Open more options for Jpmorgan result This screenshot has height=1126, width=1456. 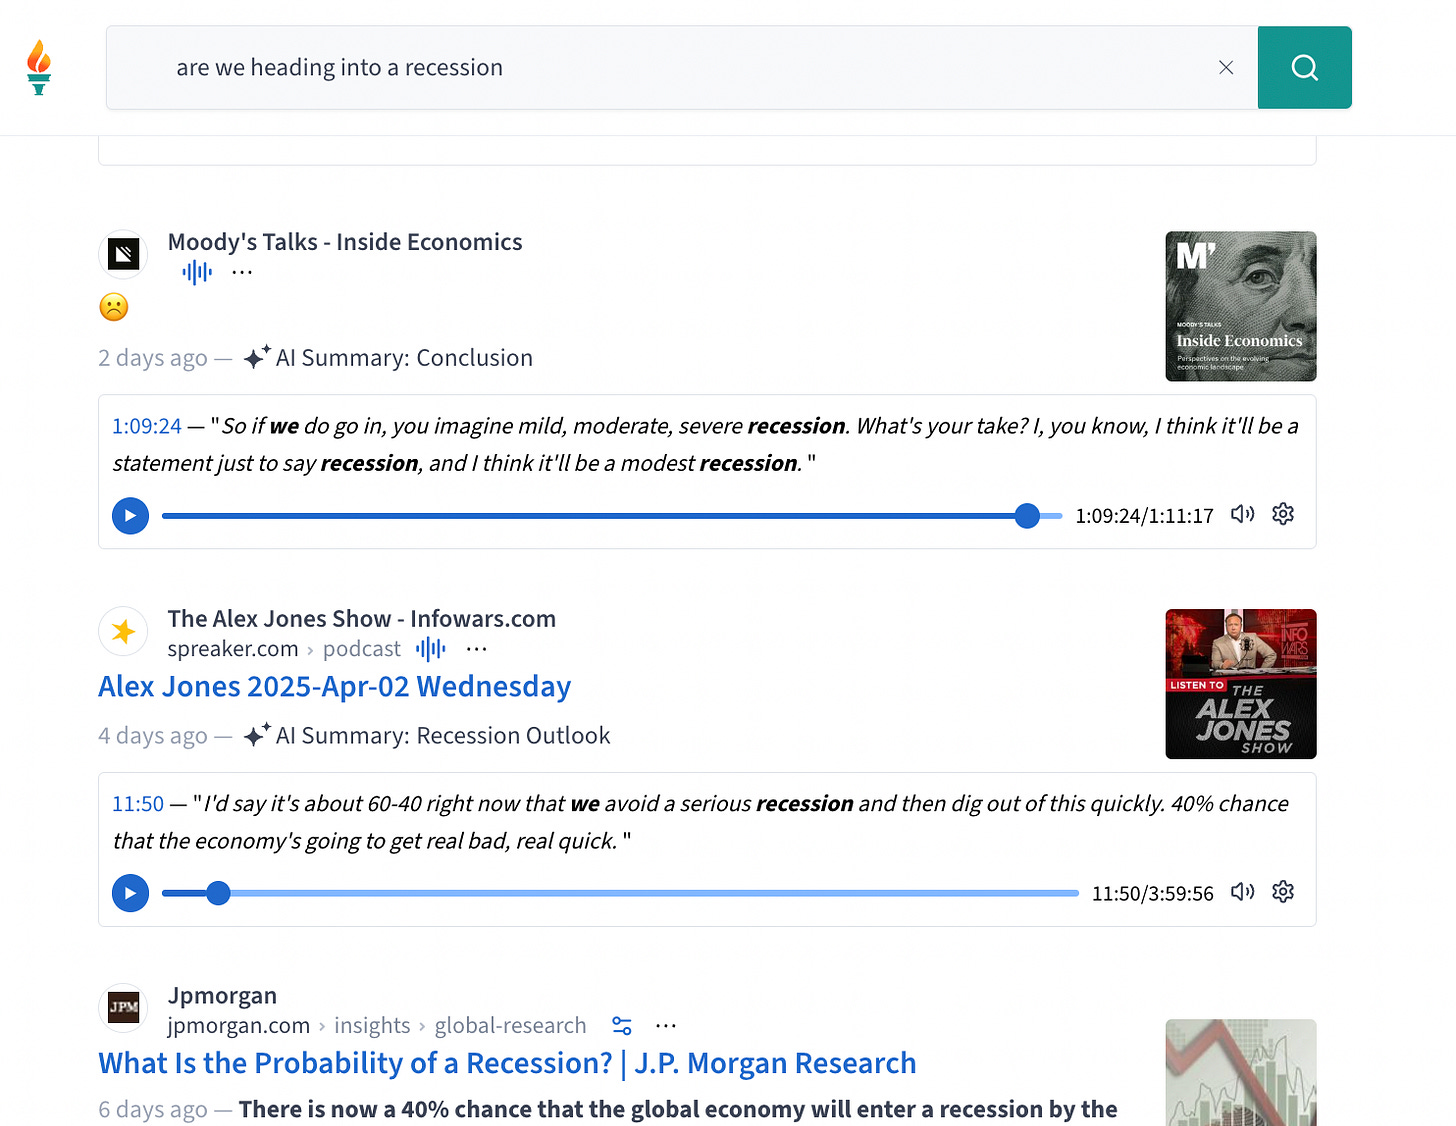tap(666, 1026)
